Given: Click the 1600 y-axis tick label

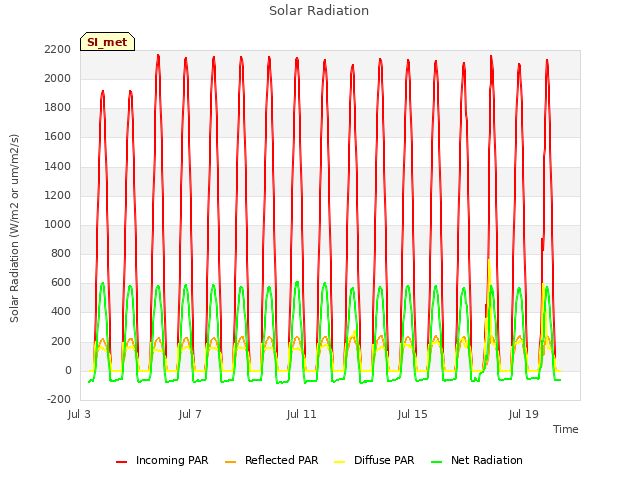Looking at the screenshot, I should pos(58,137).
